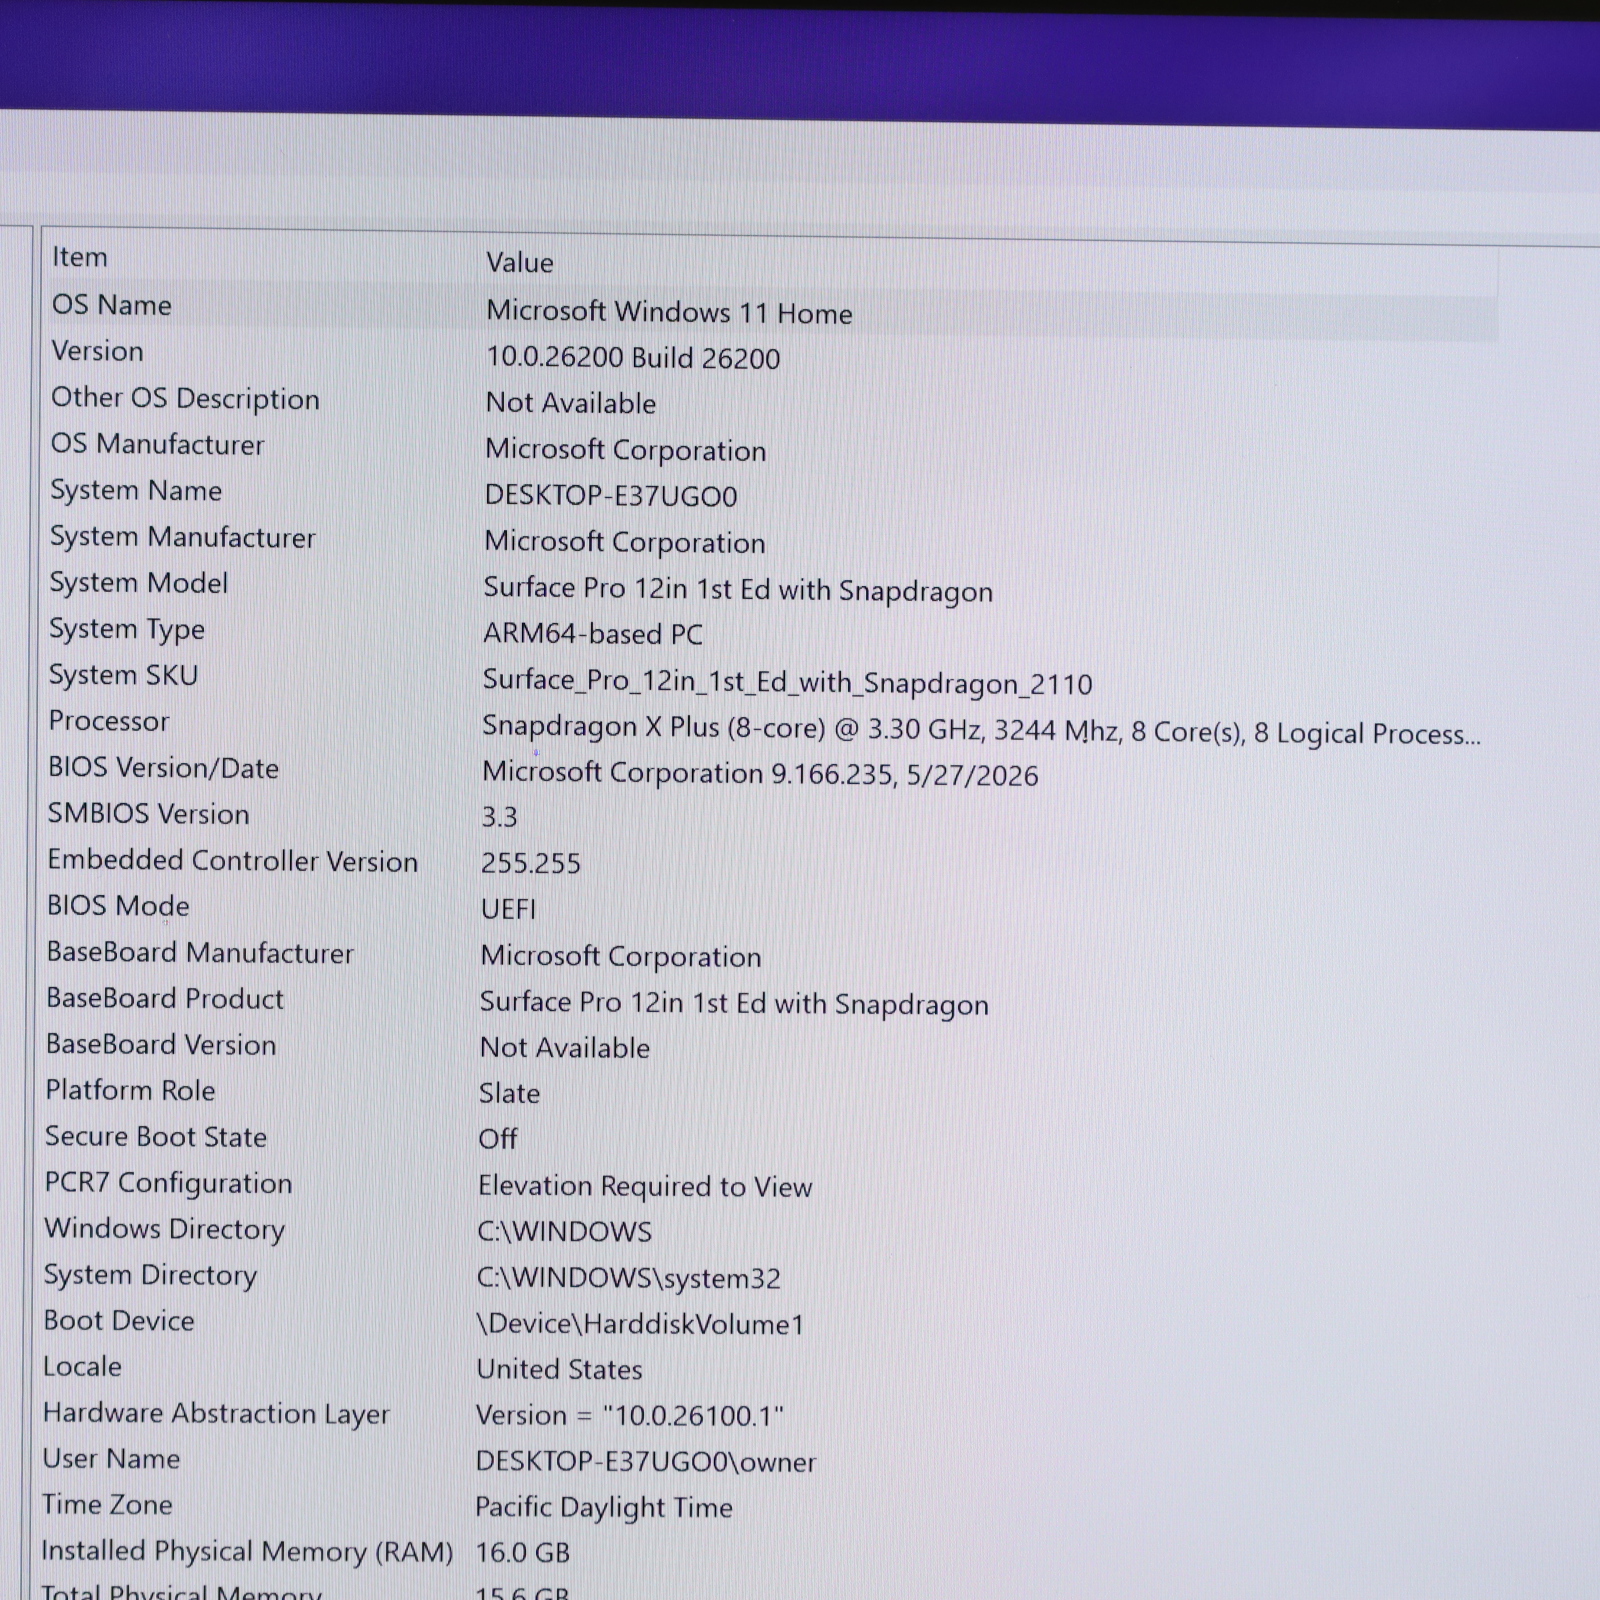
Task: Select the "Platform Role" item label
Action: pos(130,1090)
